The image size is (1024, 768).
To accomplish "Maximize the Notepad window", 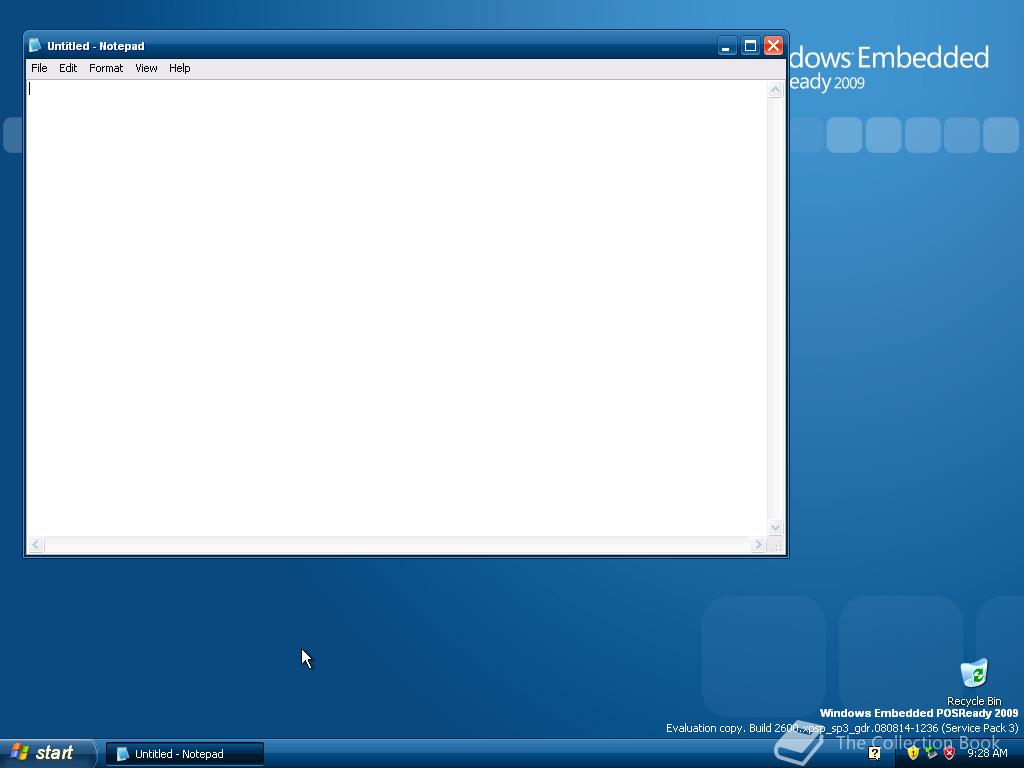I will [750, 46].
